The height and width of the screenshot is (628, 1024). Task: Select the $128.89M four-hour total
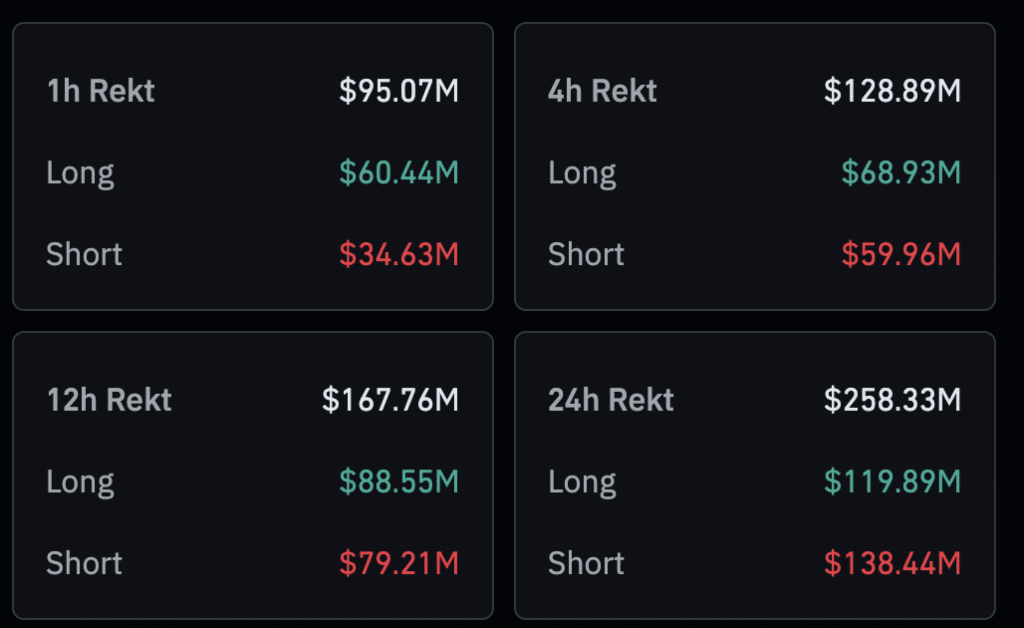tap(892, 91)
